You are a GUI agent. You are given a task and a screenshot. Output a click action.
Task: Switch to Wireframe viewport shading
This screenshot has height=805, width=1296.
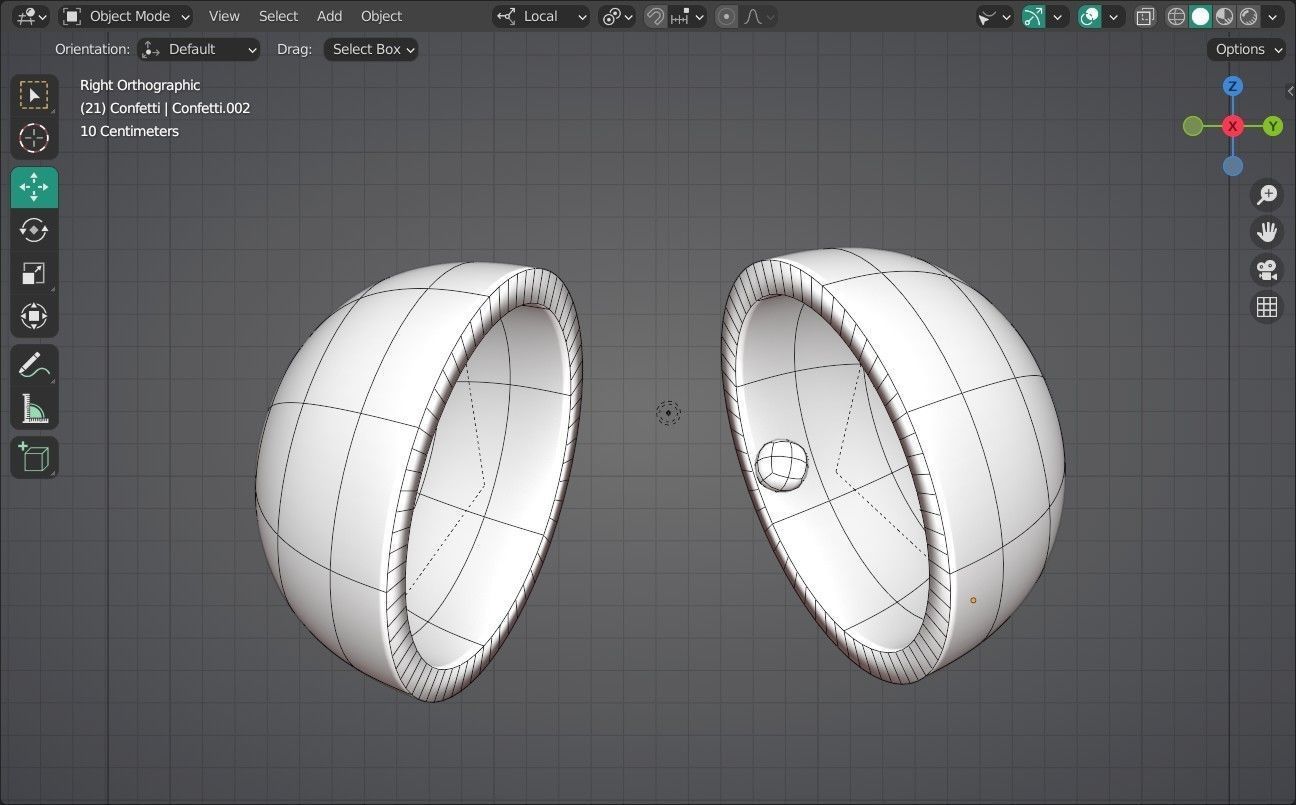tap(1177, 16)
